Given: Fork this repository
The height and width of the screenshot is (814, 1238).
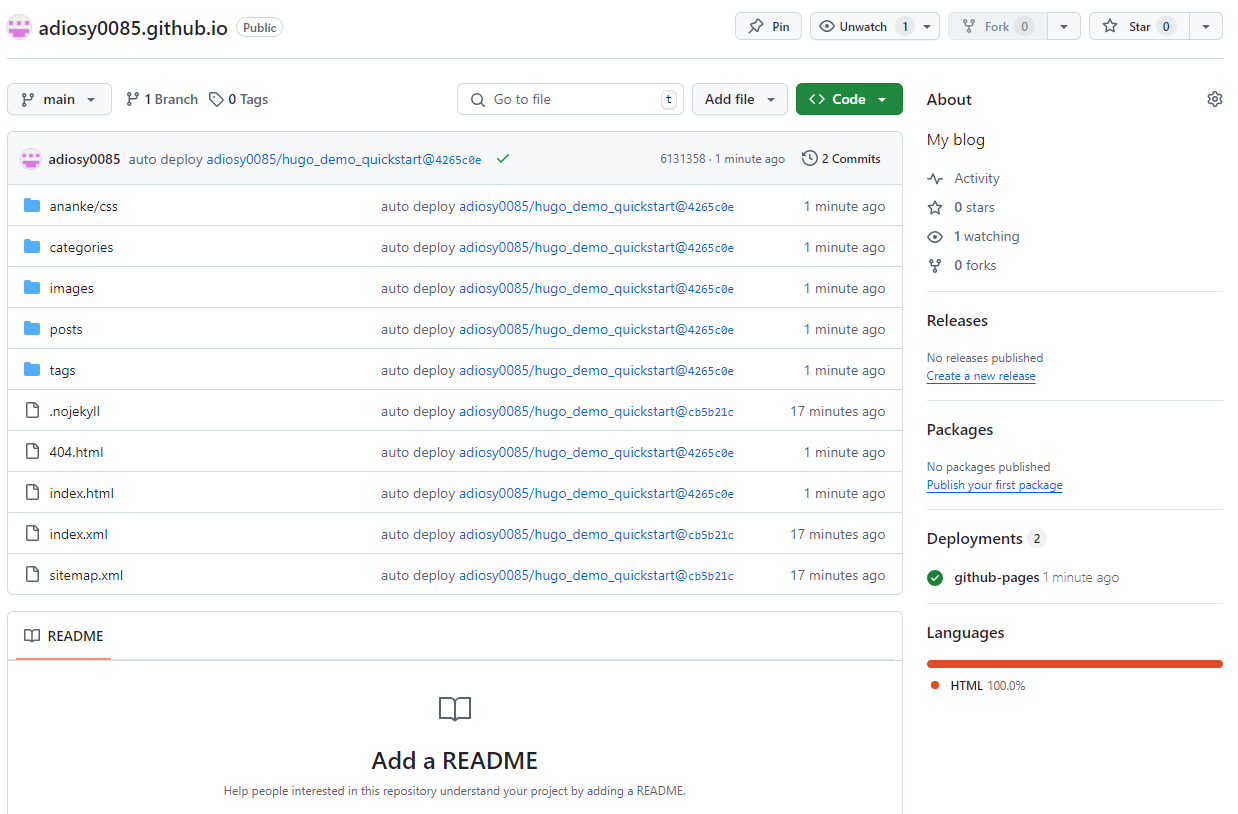Looking at the screenshot, I should (x=998, y=27).
